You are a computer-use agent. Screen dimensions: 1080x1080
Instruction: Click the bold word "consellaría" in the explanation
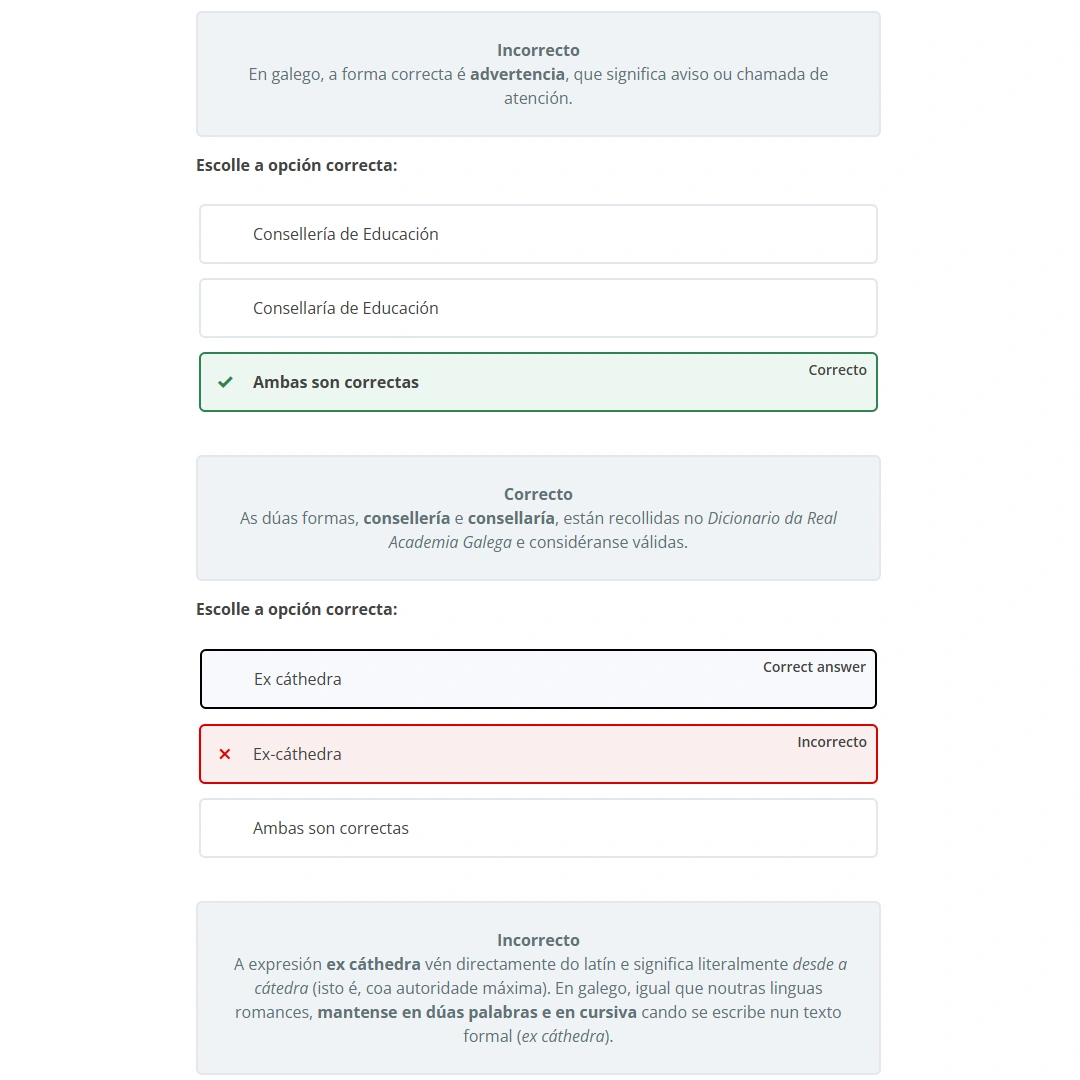[x=510, y=518]
